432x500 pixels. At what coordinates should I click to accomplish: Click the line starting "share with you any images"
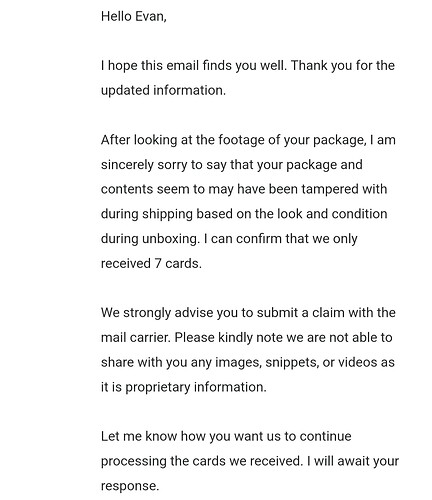pyautogui.click(x=248, y=362)
